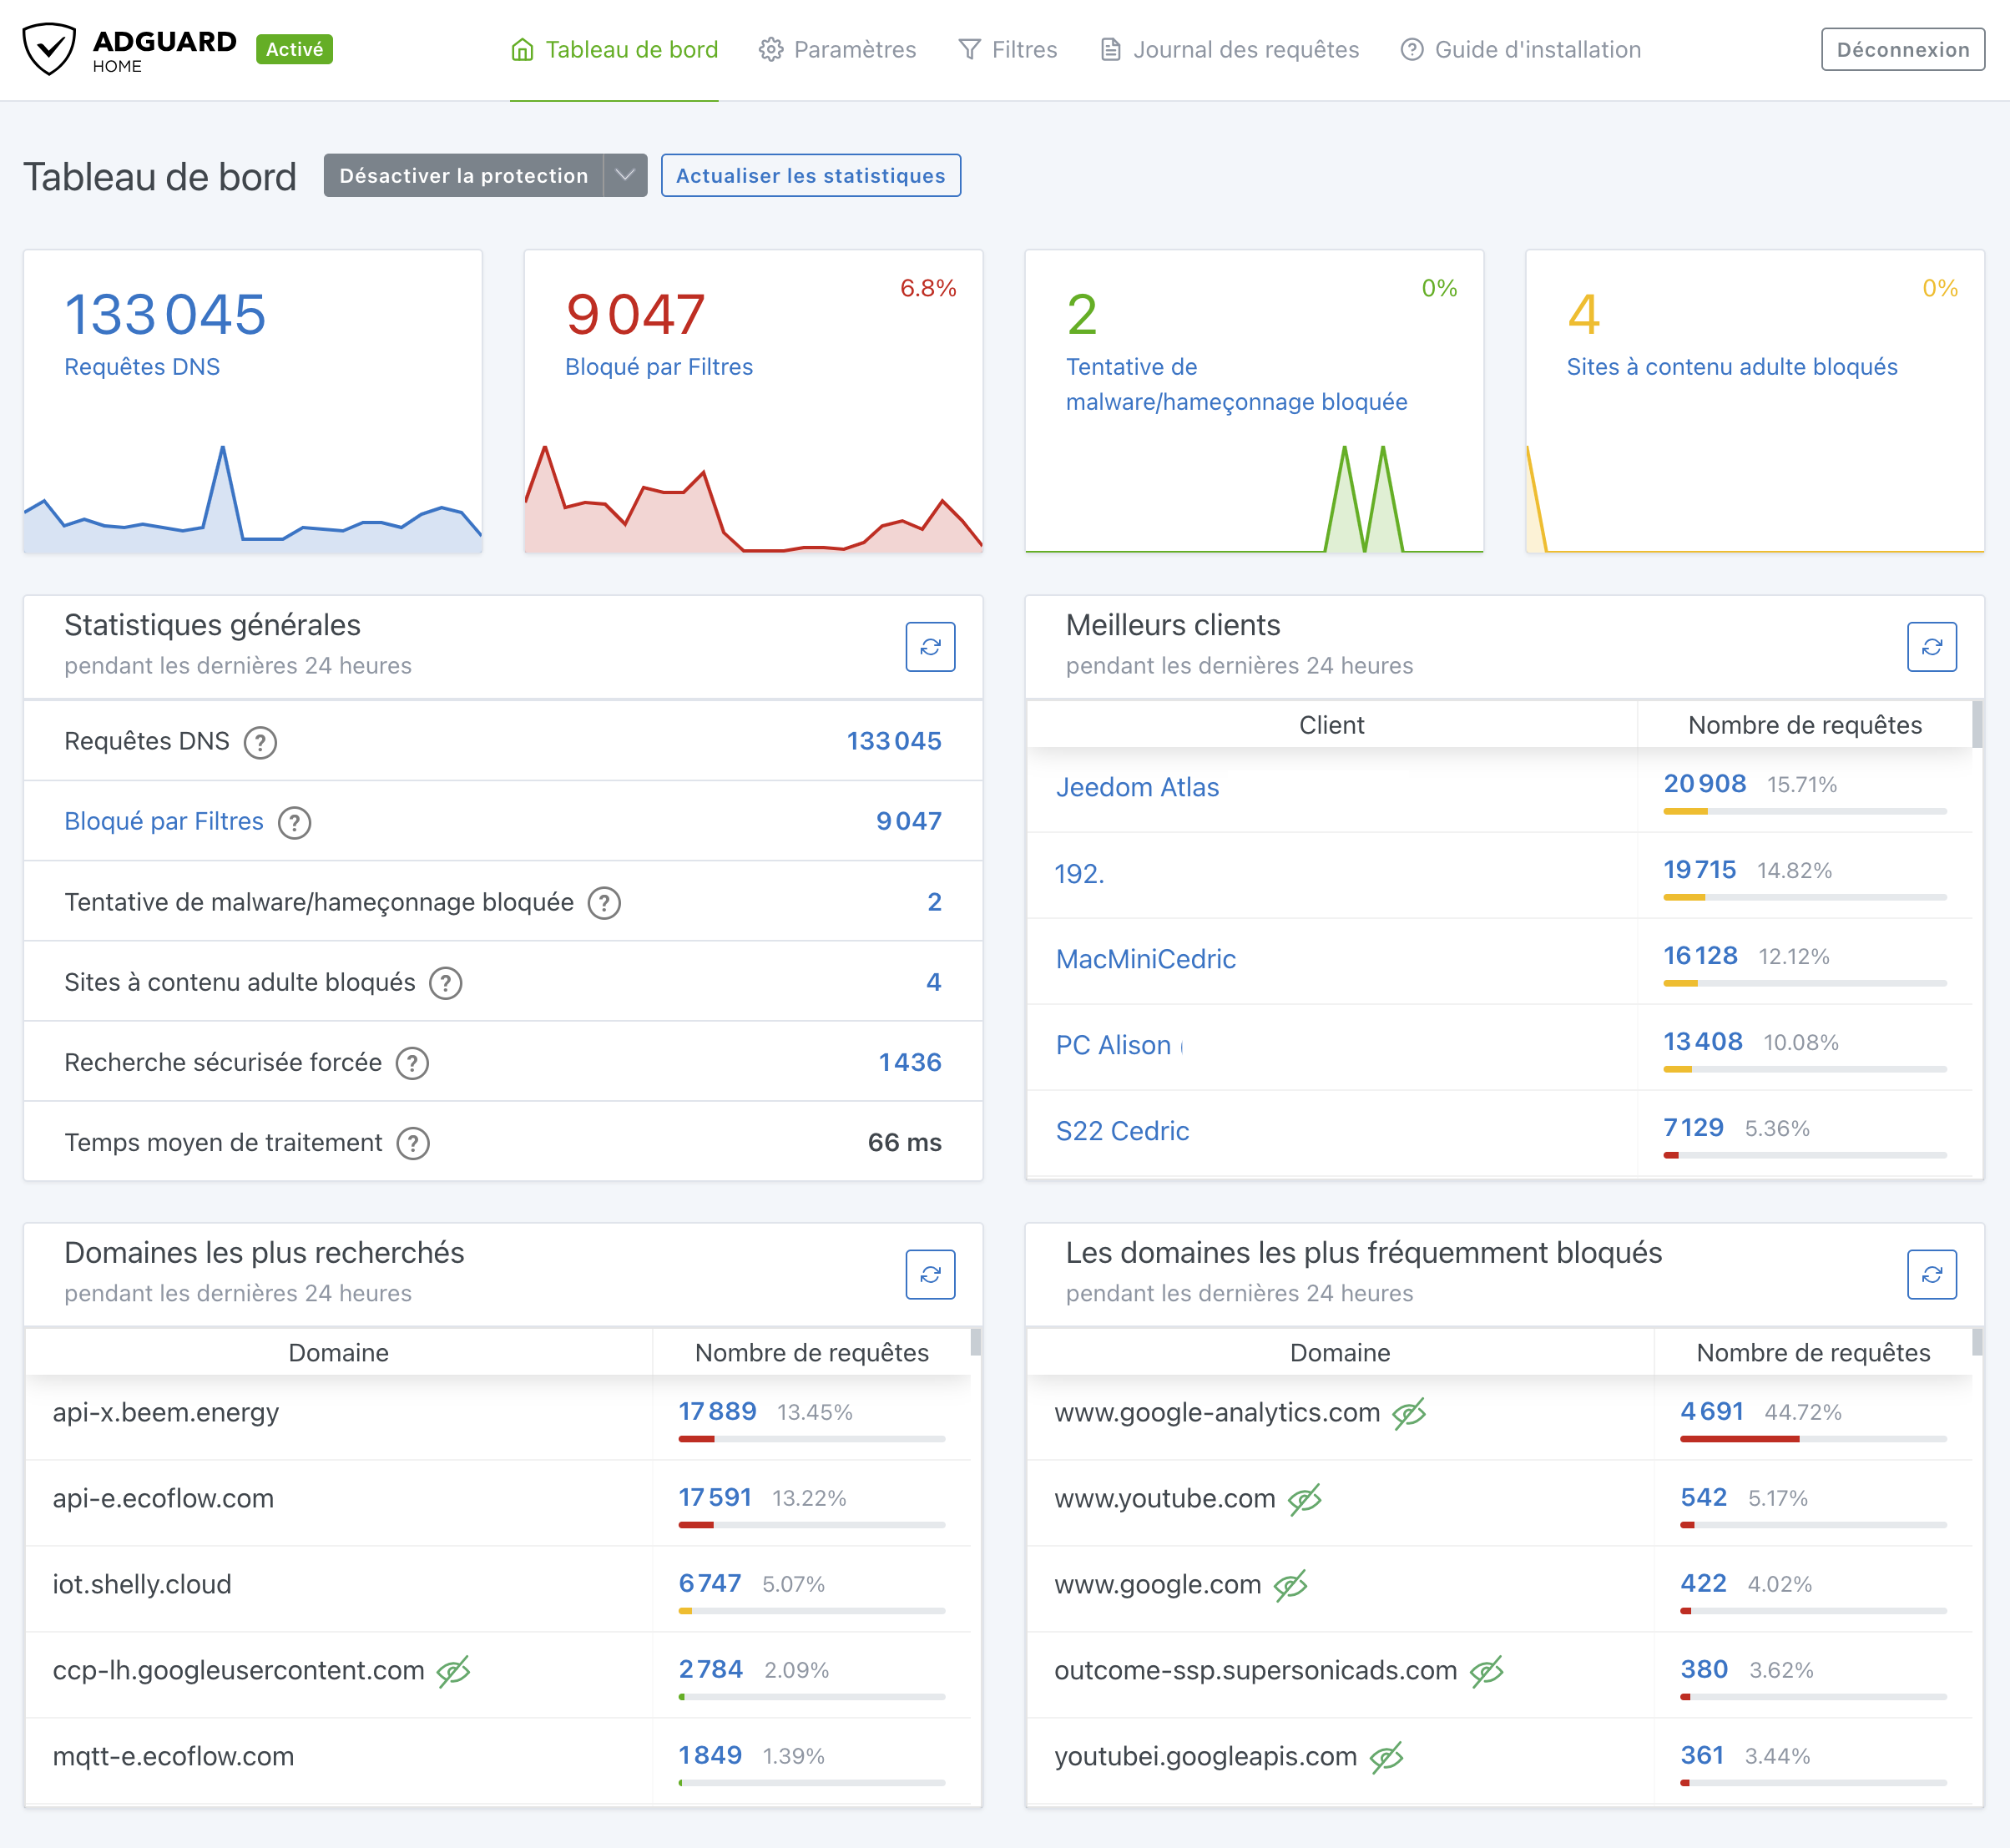Click the 542 count for www.youtube.com
This screenshot has width=2010, height=1848.
[x=1703, y=1498]
